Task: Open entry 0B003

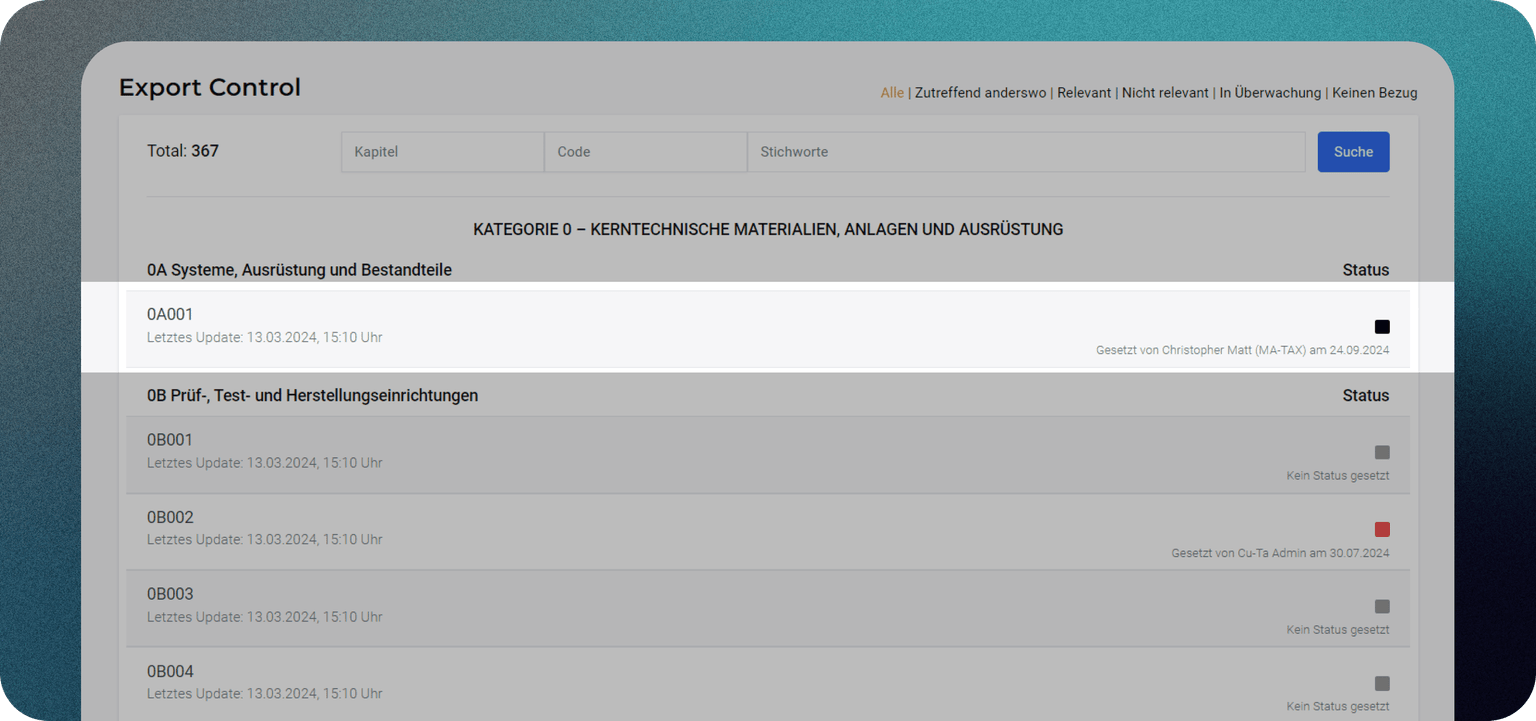Action: [x=170, y=595]
